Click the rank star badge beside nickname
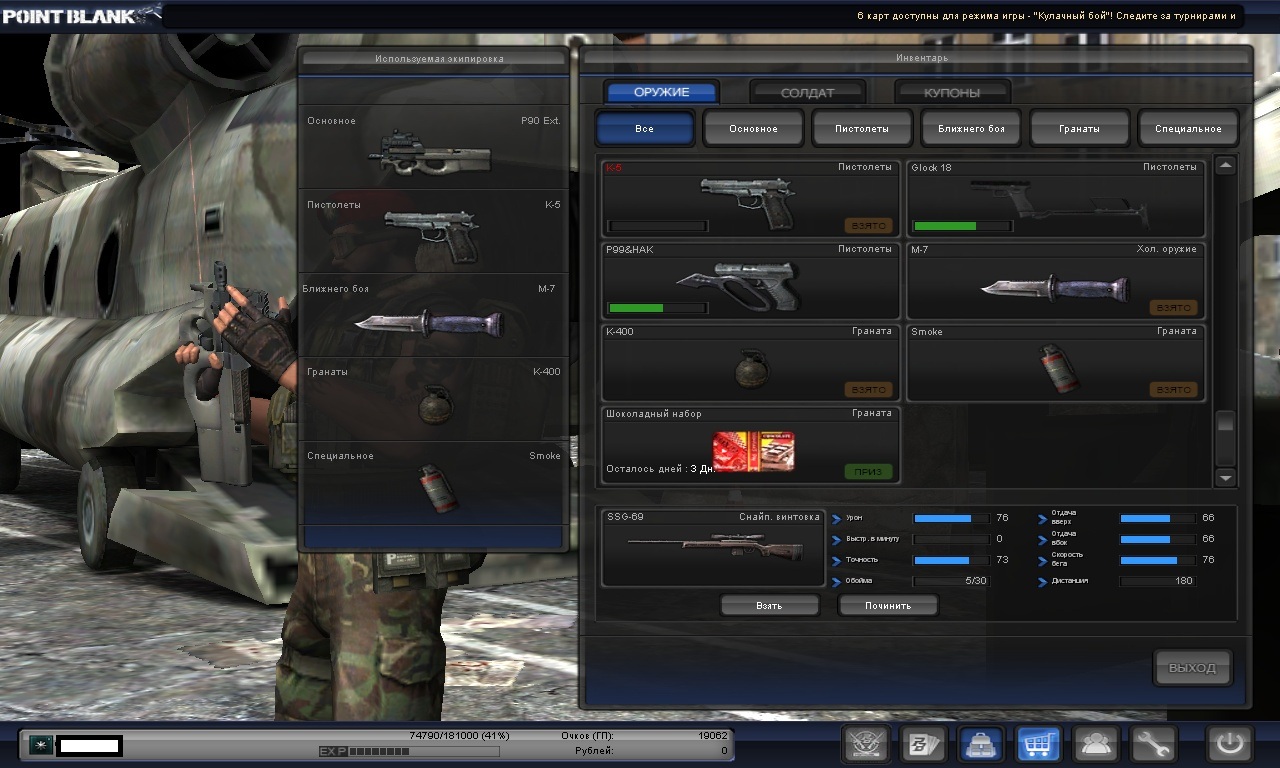This screenshot has height=768, width=1280. pos(40,745)
